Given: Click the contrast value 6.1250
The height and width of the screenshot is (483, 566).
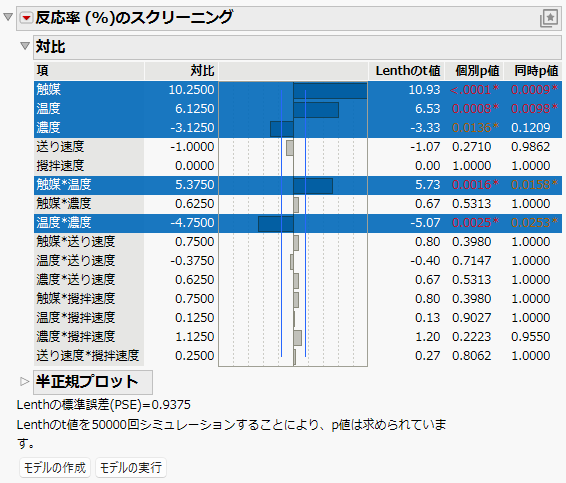Looking at the screenshot, I should tap(195, 109).
